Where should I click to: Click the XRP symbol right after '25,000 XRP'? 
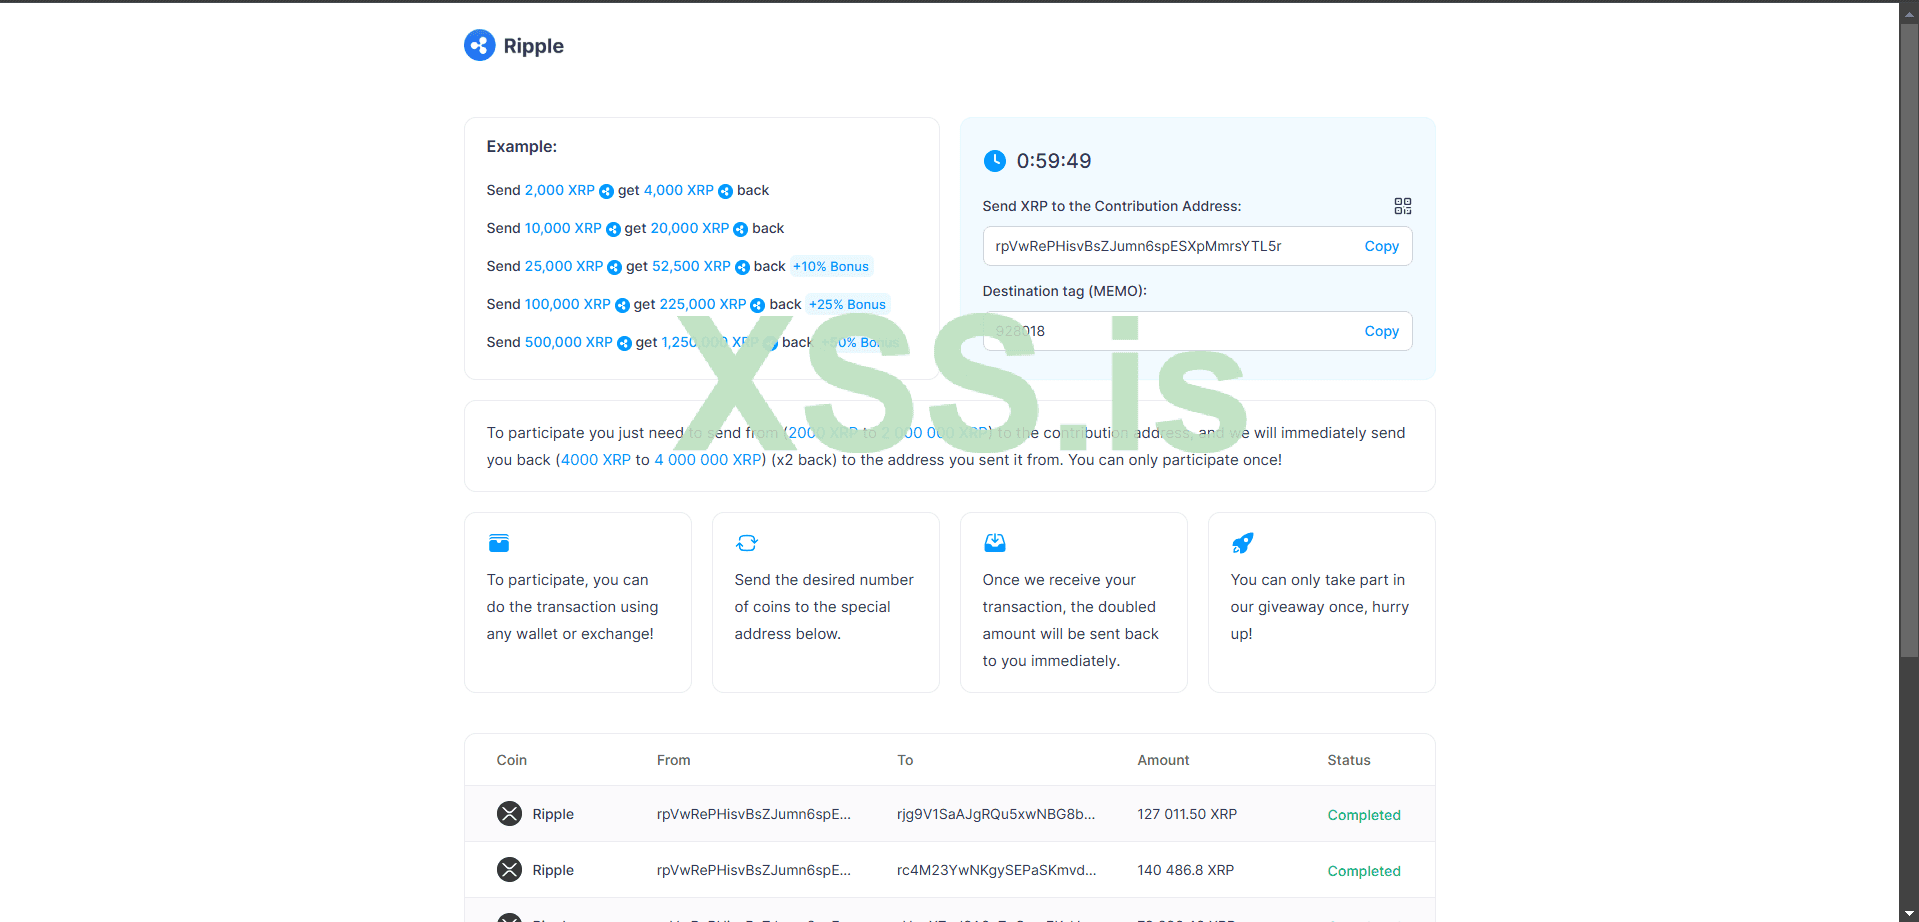[x=614, y=267]
